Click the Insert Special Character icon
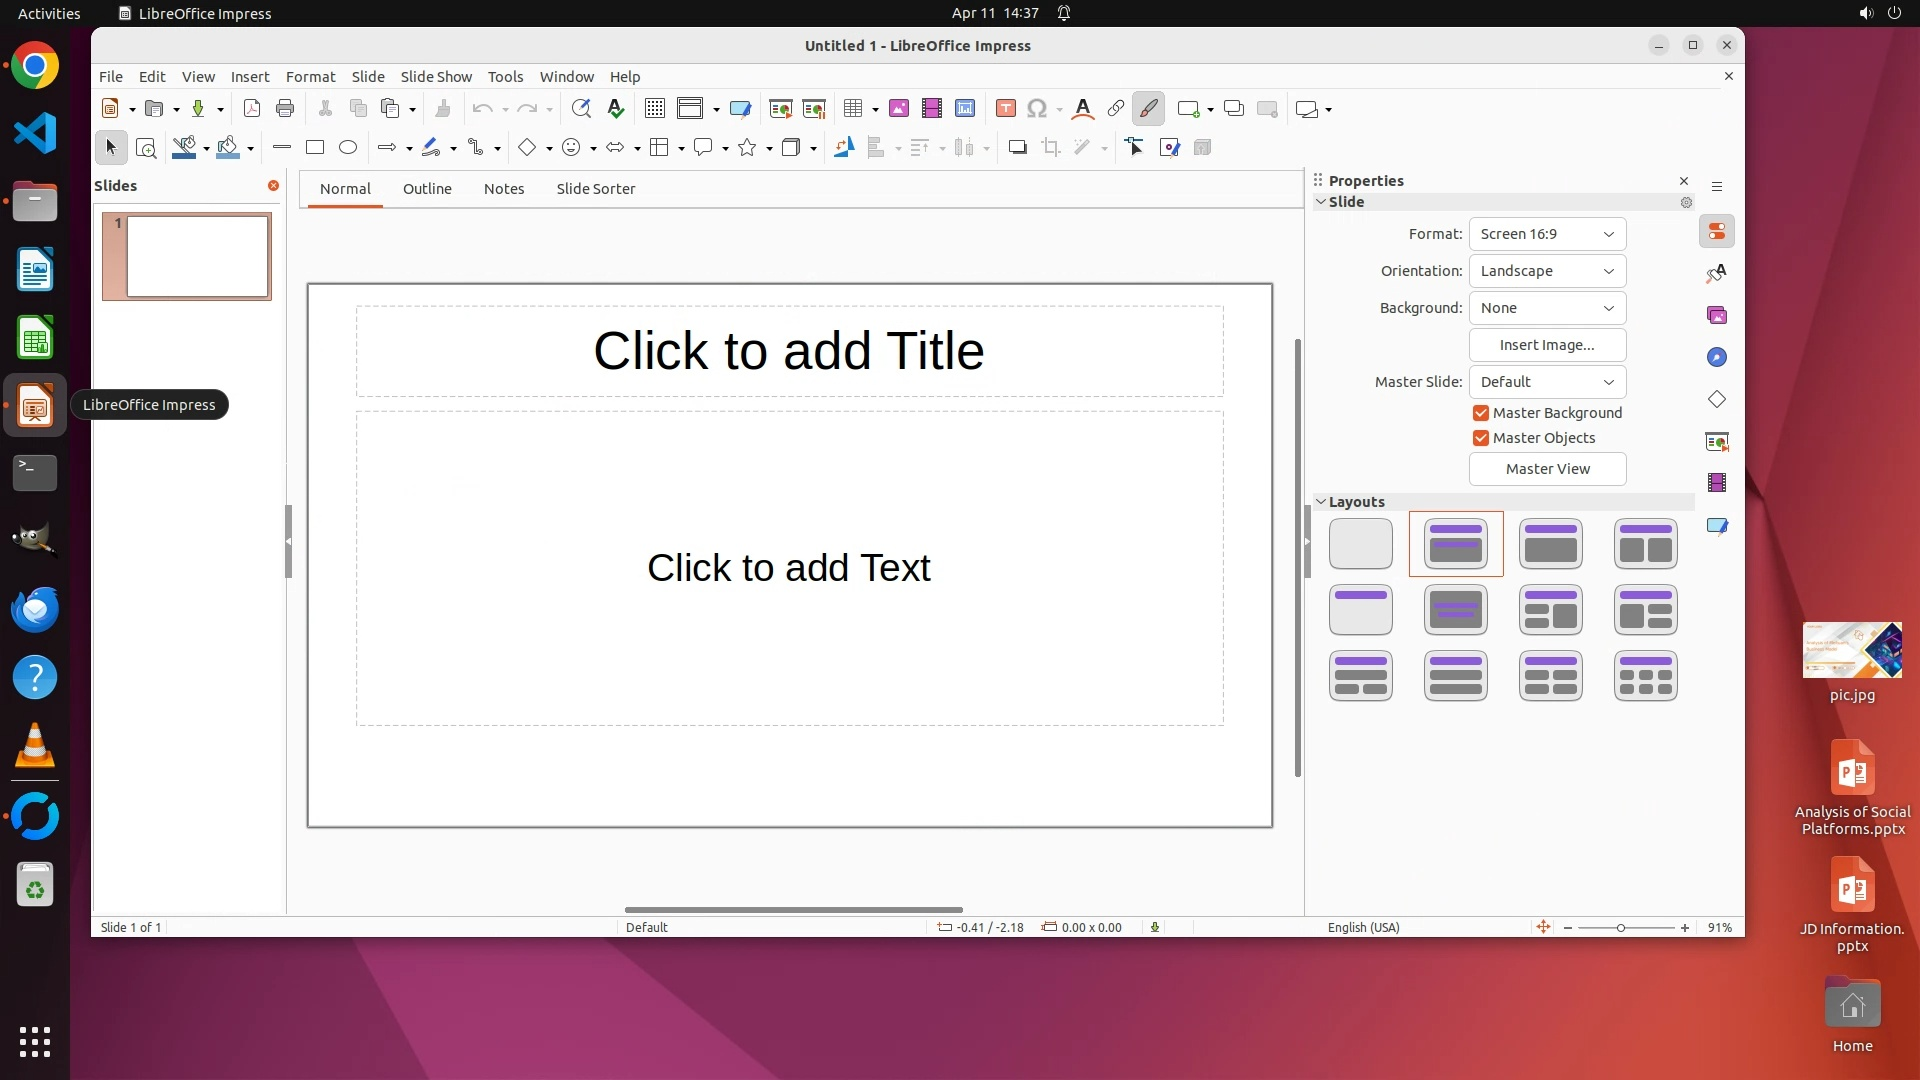The image size is (1920, 1080). click(1037, 109)
